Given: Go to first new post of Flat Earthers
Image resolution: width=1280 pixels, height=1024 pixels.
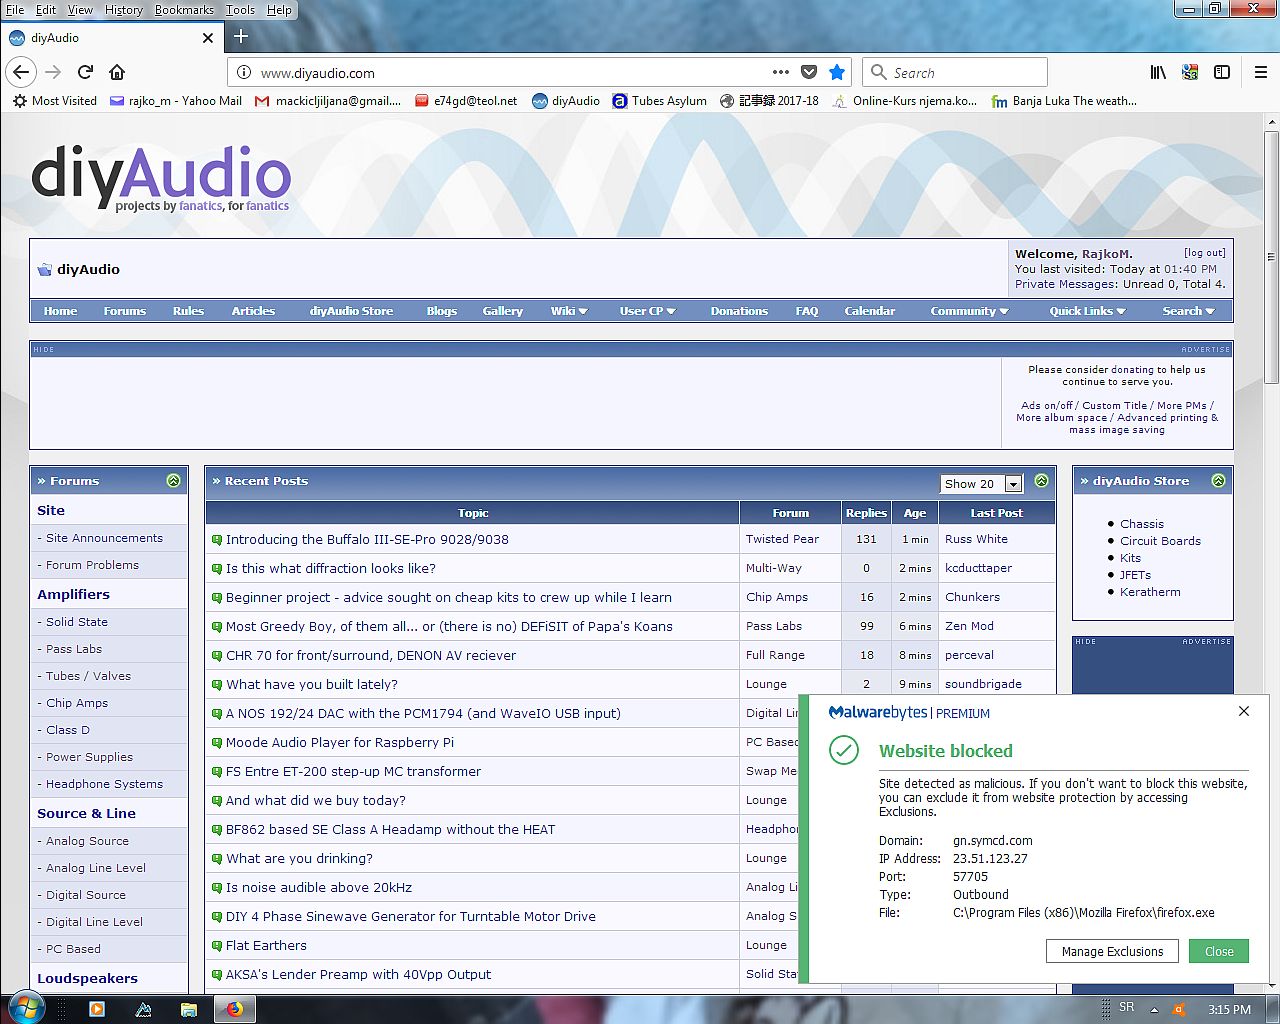Looking at the screenshot, I should coord(217,946).
